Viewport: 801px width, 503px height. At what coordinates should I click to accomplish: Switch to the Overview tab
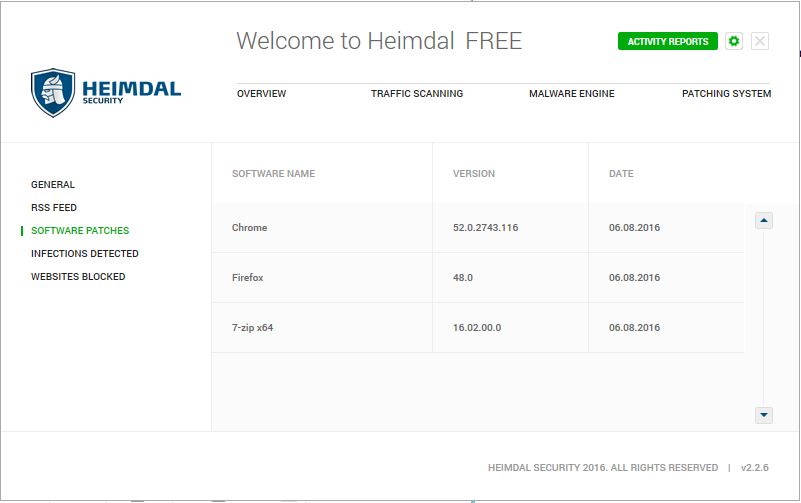tap(262, 94)
